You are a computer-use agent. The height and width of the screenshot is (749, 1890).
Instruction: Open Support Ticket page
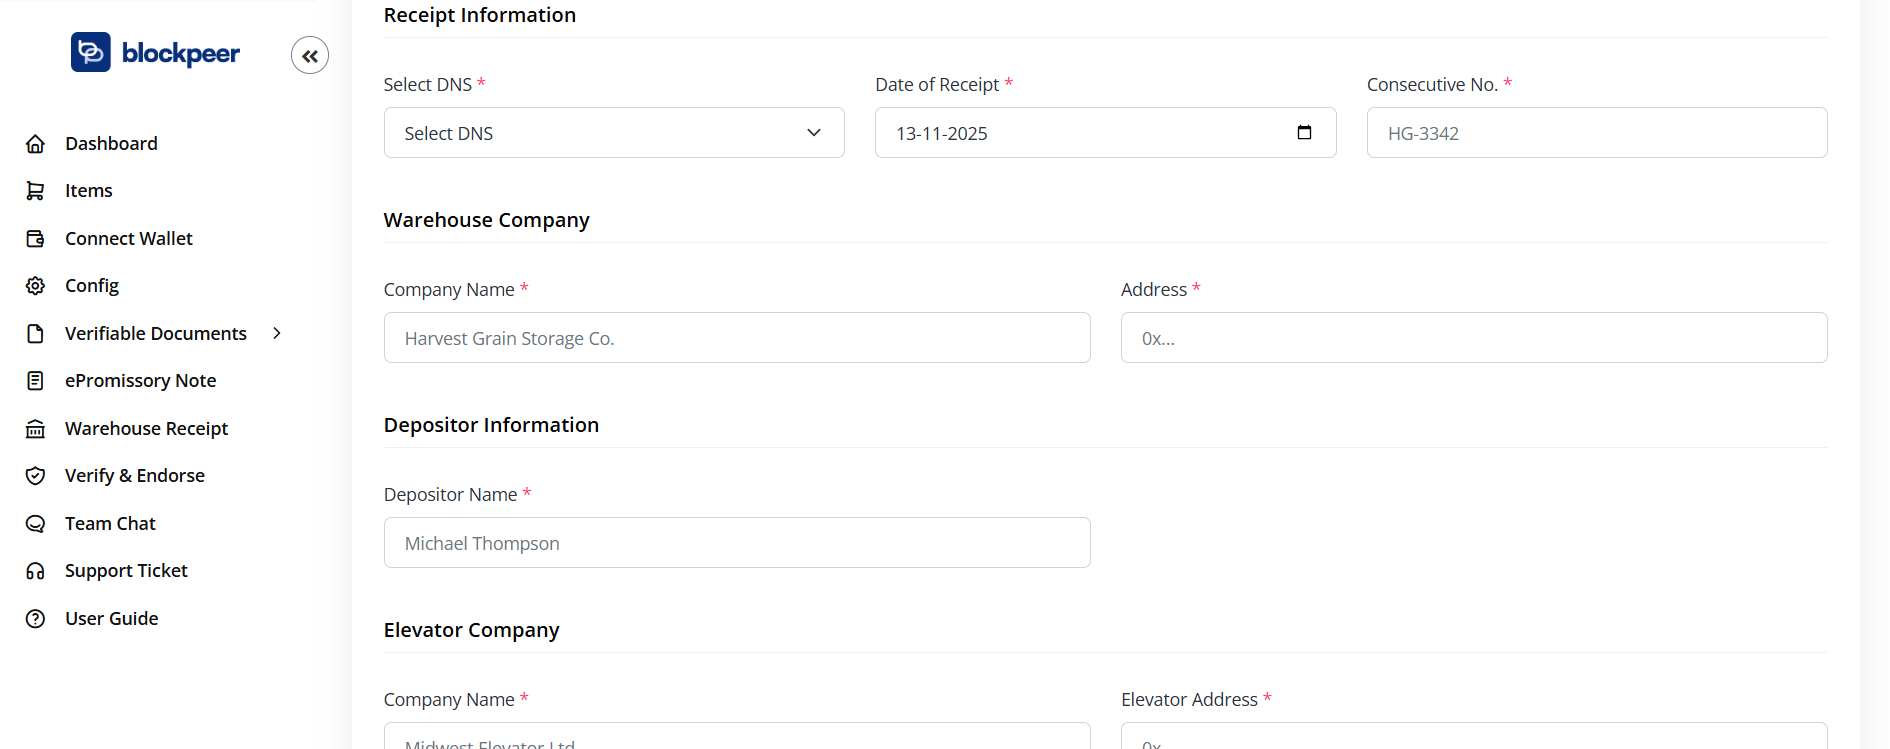[x=126, y=570]
